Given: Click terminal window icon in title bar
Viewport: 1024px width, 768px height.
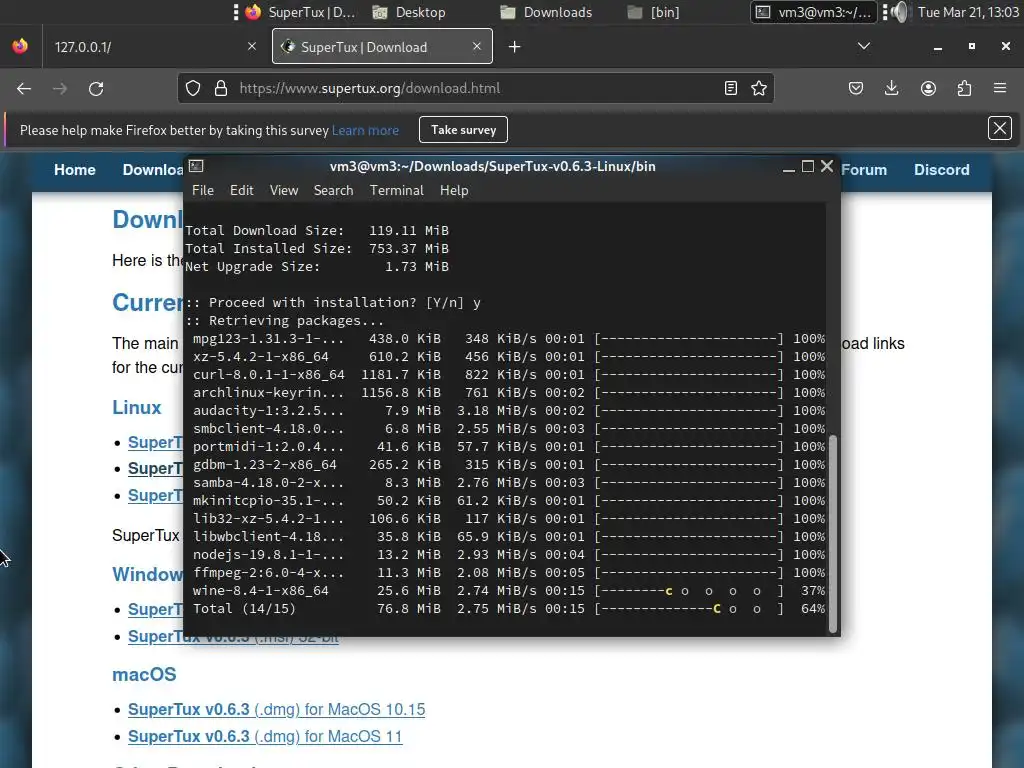Looking at the screenshot, I should click(196, 167).
